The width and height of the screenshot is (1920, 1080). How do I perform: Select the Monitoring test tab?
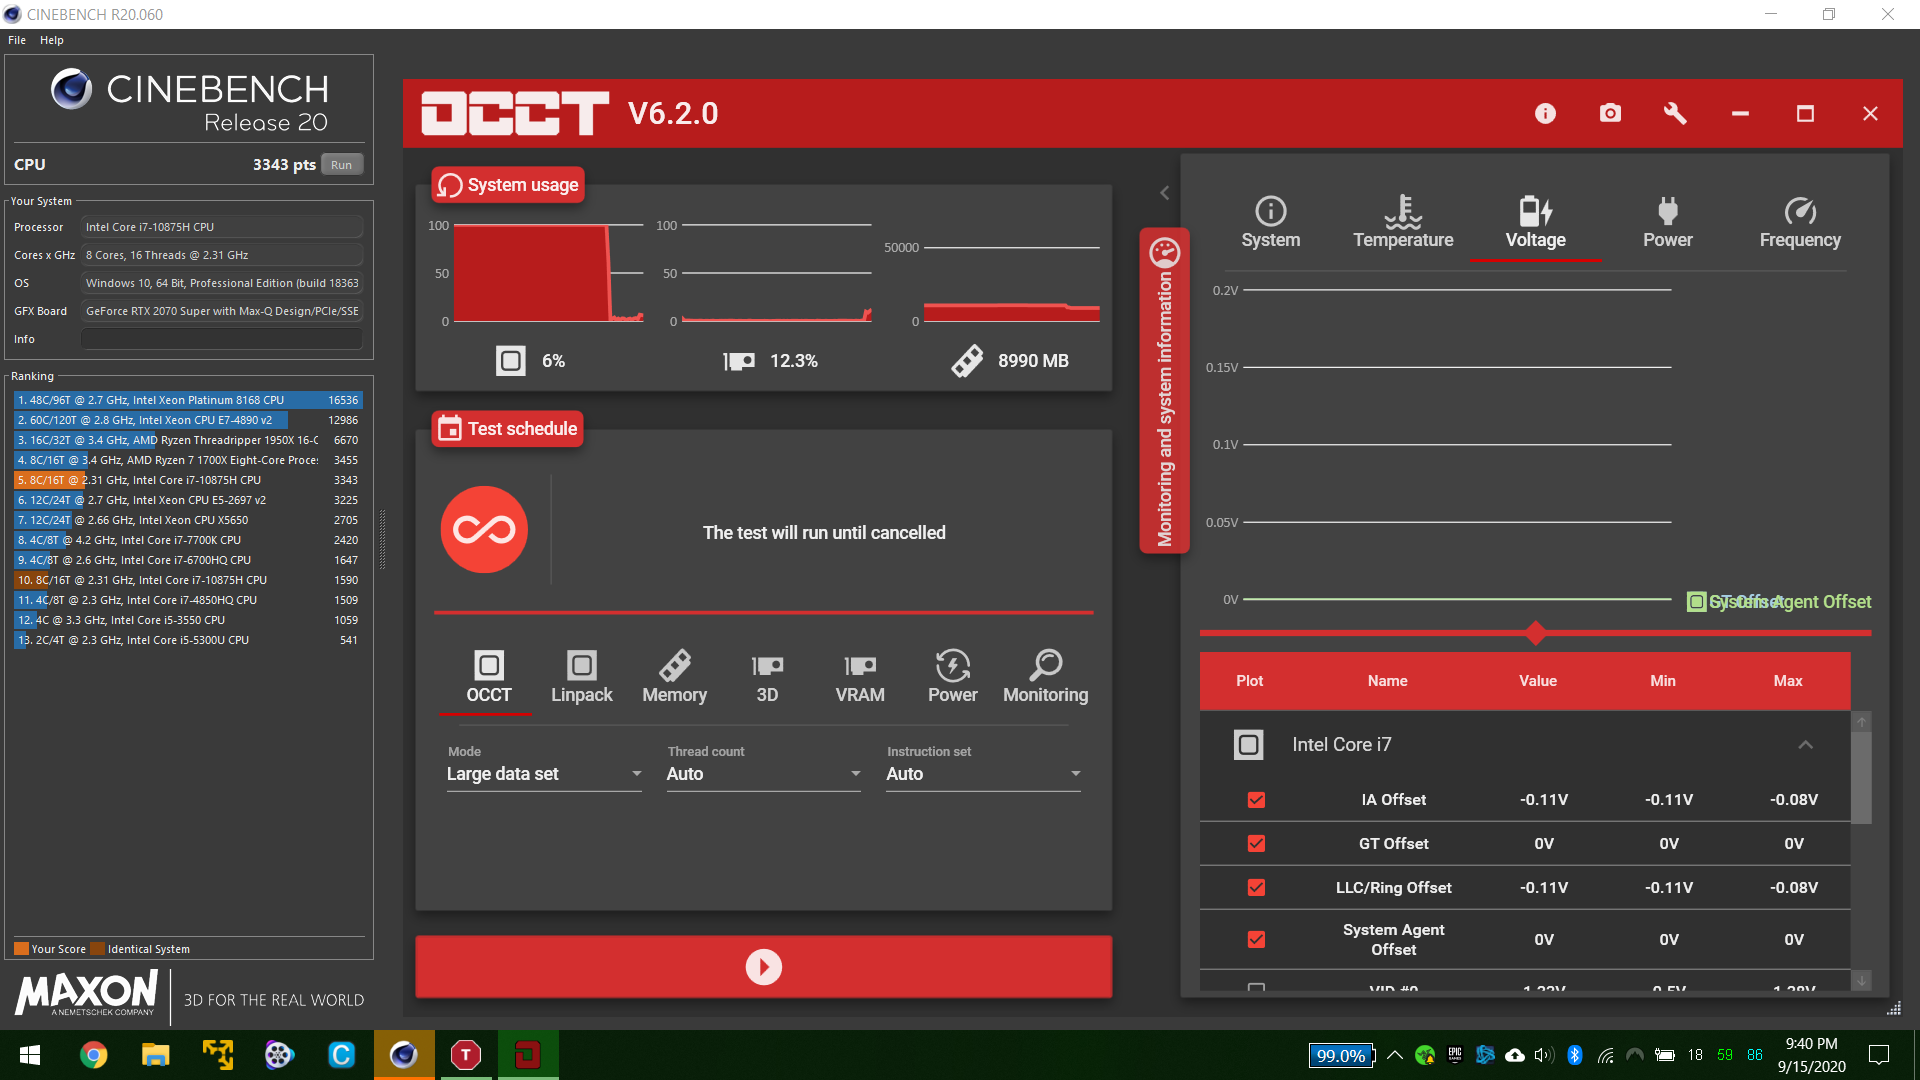(1045, 677)
